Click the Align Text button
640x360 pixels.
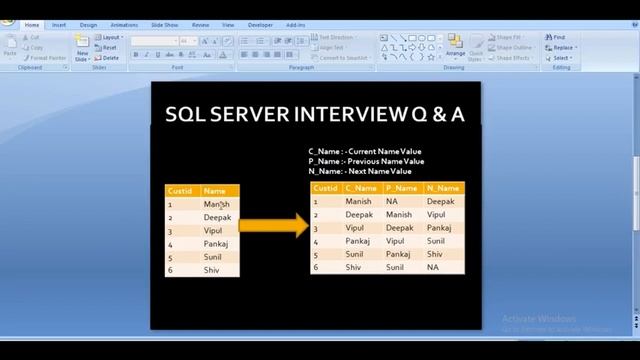pos(329,48)
